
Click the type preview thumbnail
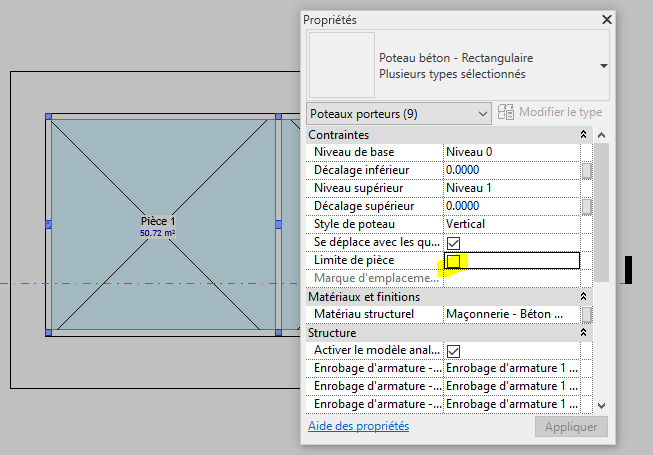[339, 65]
